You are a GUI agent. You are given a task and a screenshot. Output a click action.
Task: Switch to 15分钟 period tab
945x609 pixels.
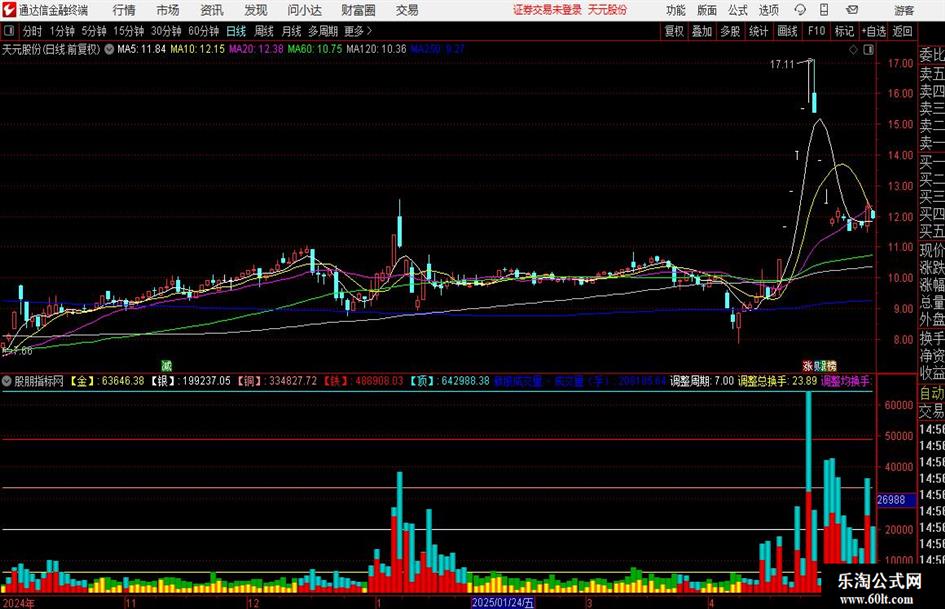(129, 31)
